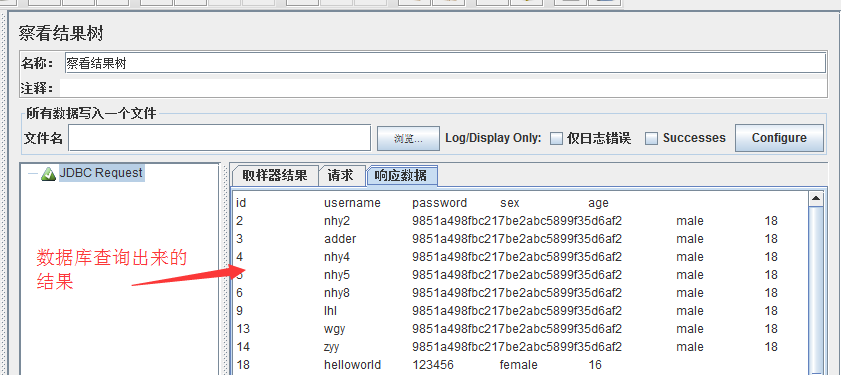Image resolution: width=841 pixels, height=375 pixels.
Task: Switch to the 取样器结果 tab
Action: pyautogui.click(x=275, y=175)
